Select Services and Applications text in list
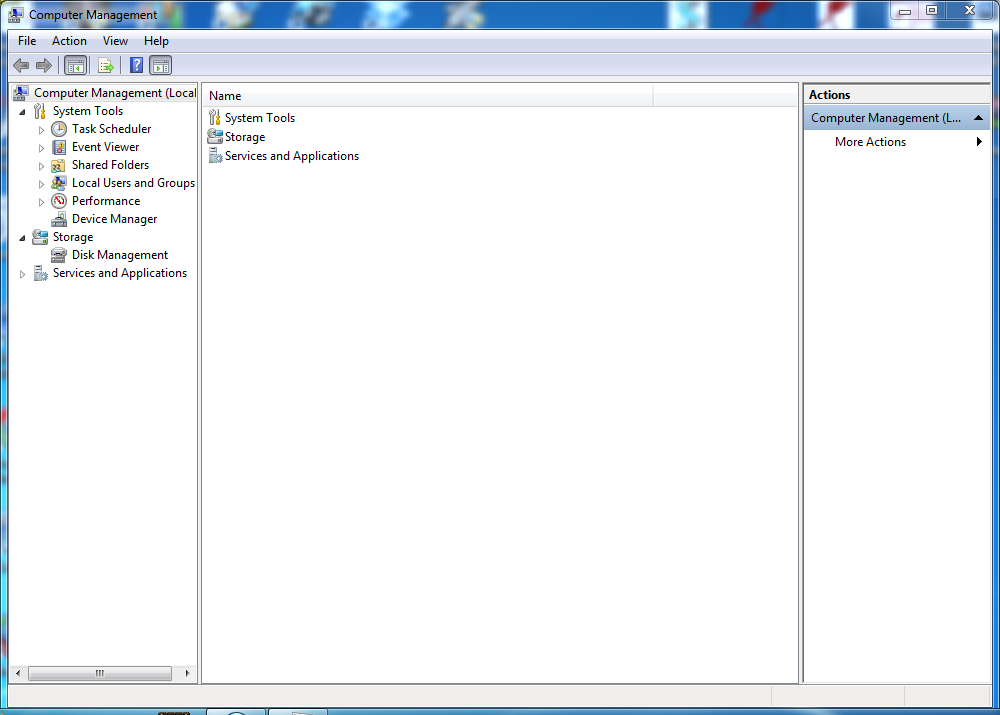Image resolution: width=1000 pixels, height=715 pixels. (292, 156)
